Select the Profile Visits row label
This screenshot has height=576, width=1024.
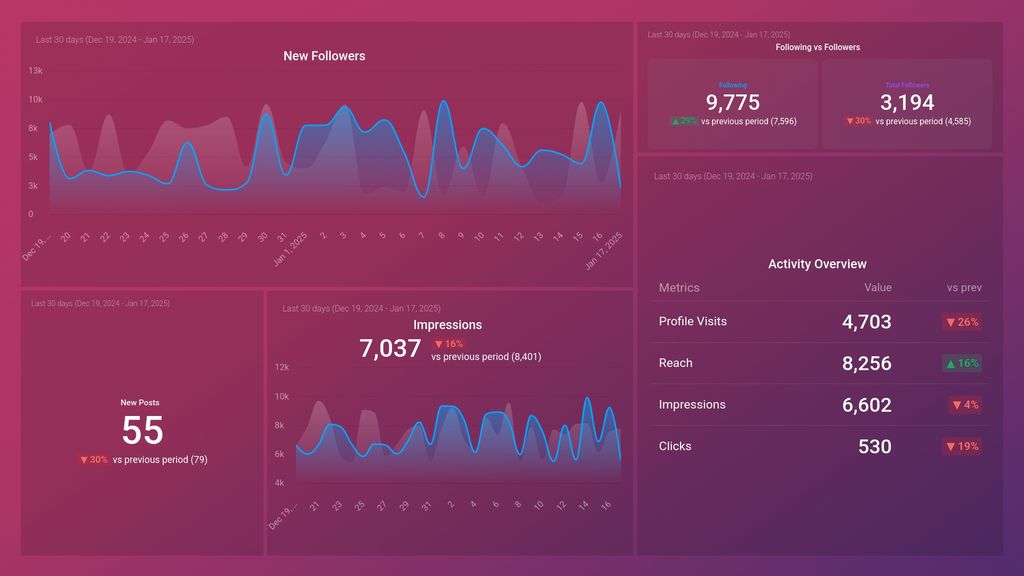693,321
